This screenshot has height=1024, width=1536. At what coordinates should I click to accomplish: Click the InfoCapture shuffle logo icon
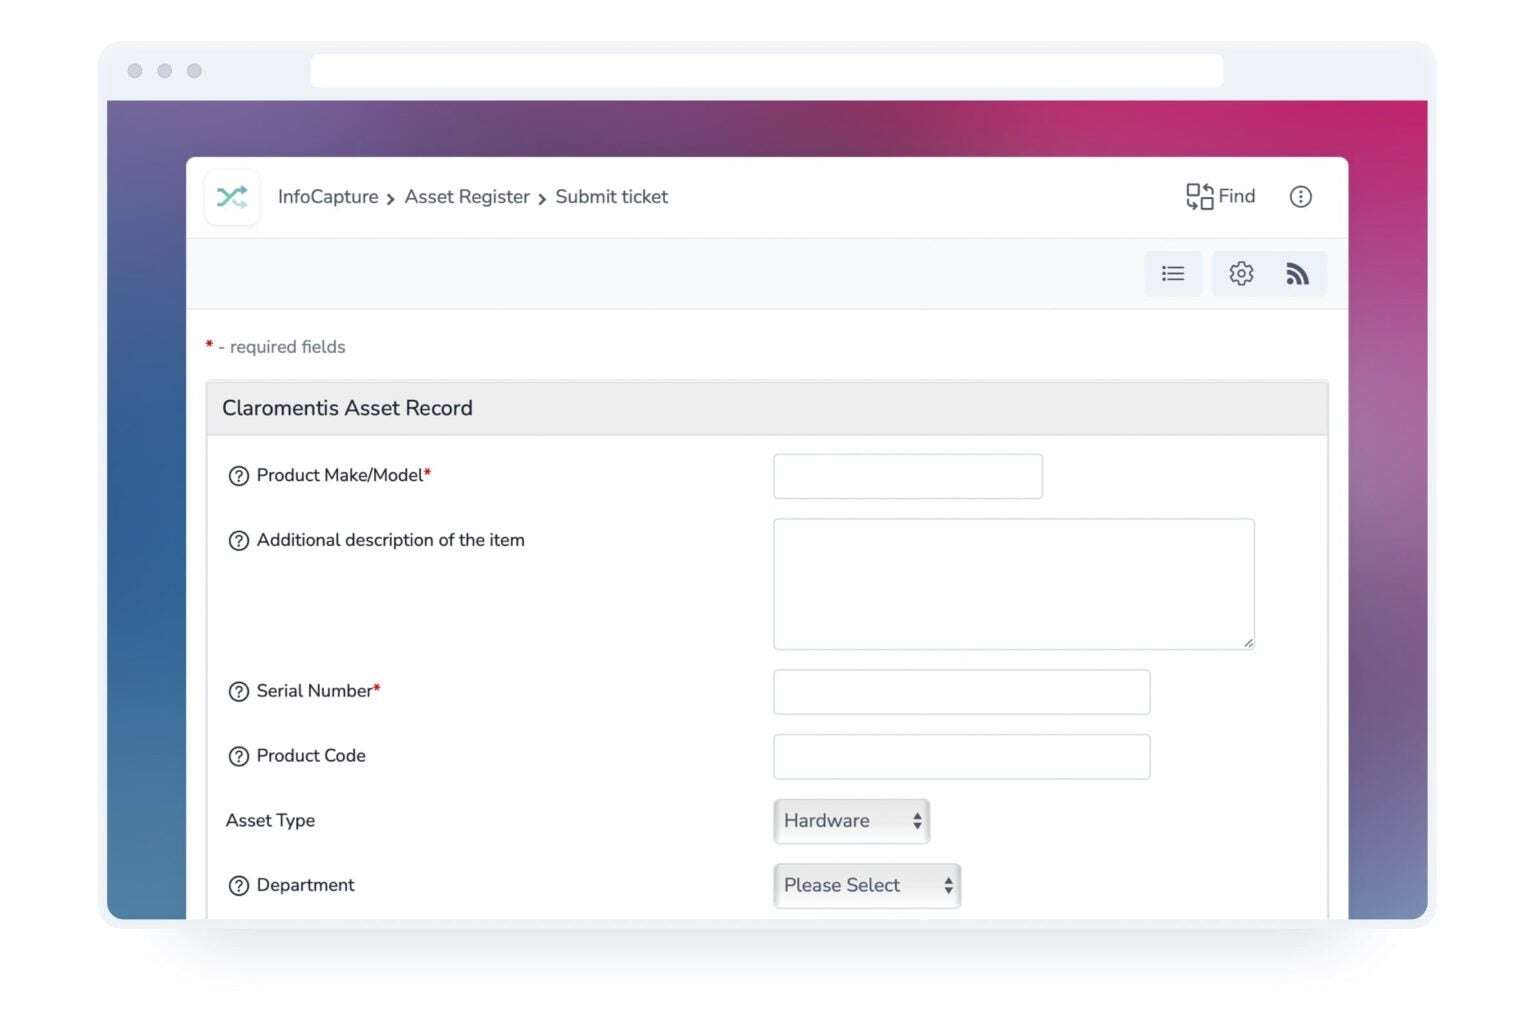[231, 197]
